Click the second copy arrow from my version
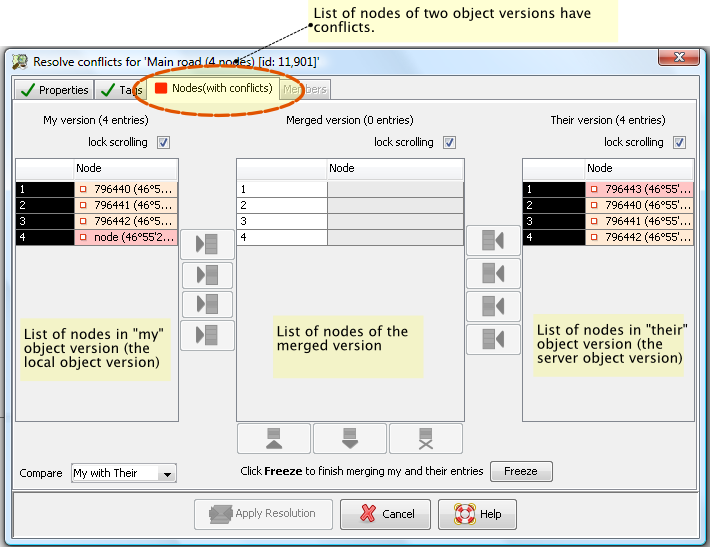 click(207, 275)
